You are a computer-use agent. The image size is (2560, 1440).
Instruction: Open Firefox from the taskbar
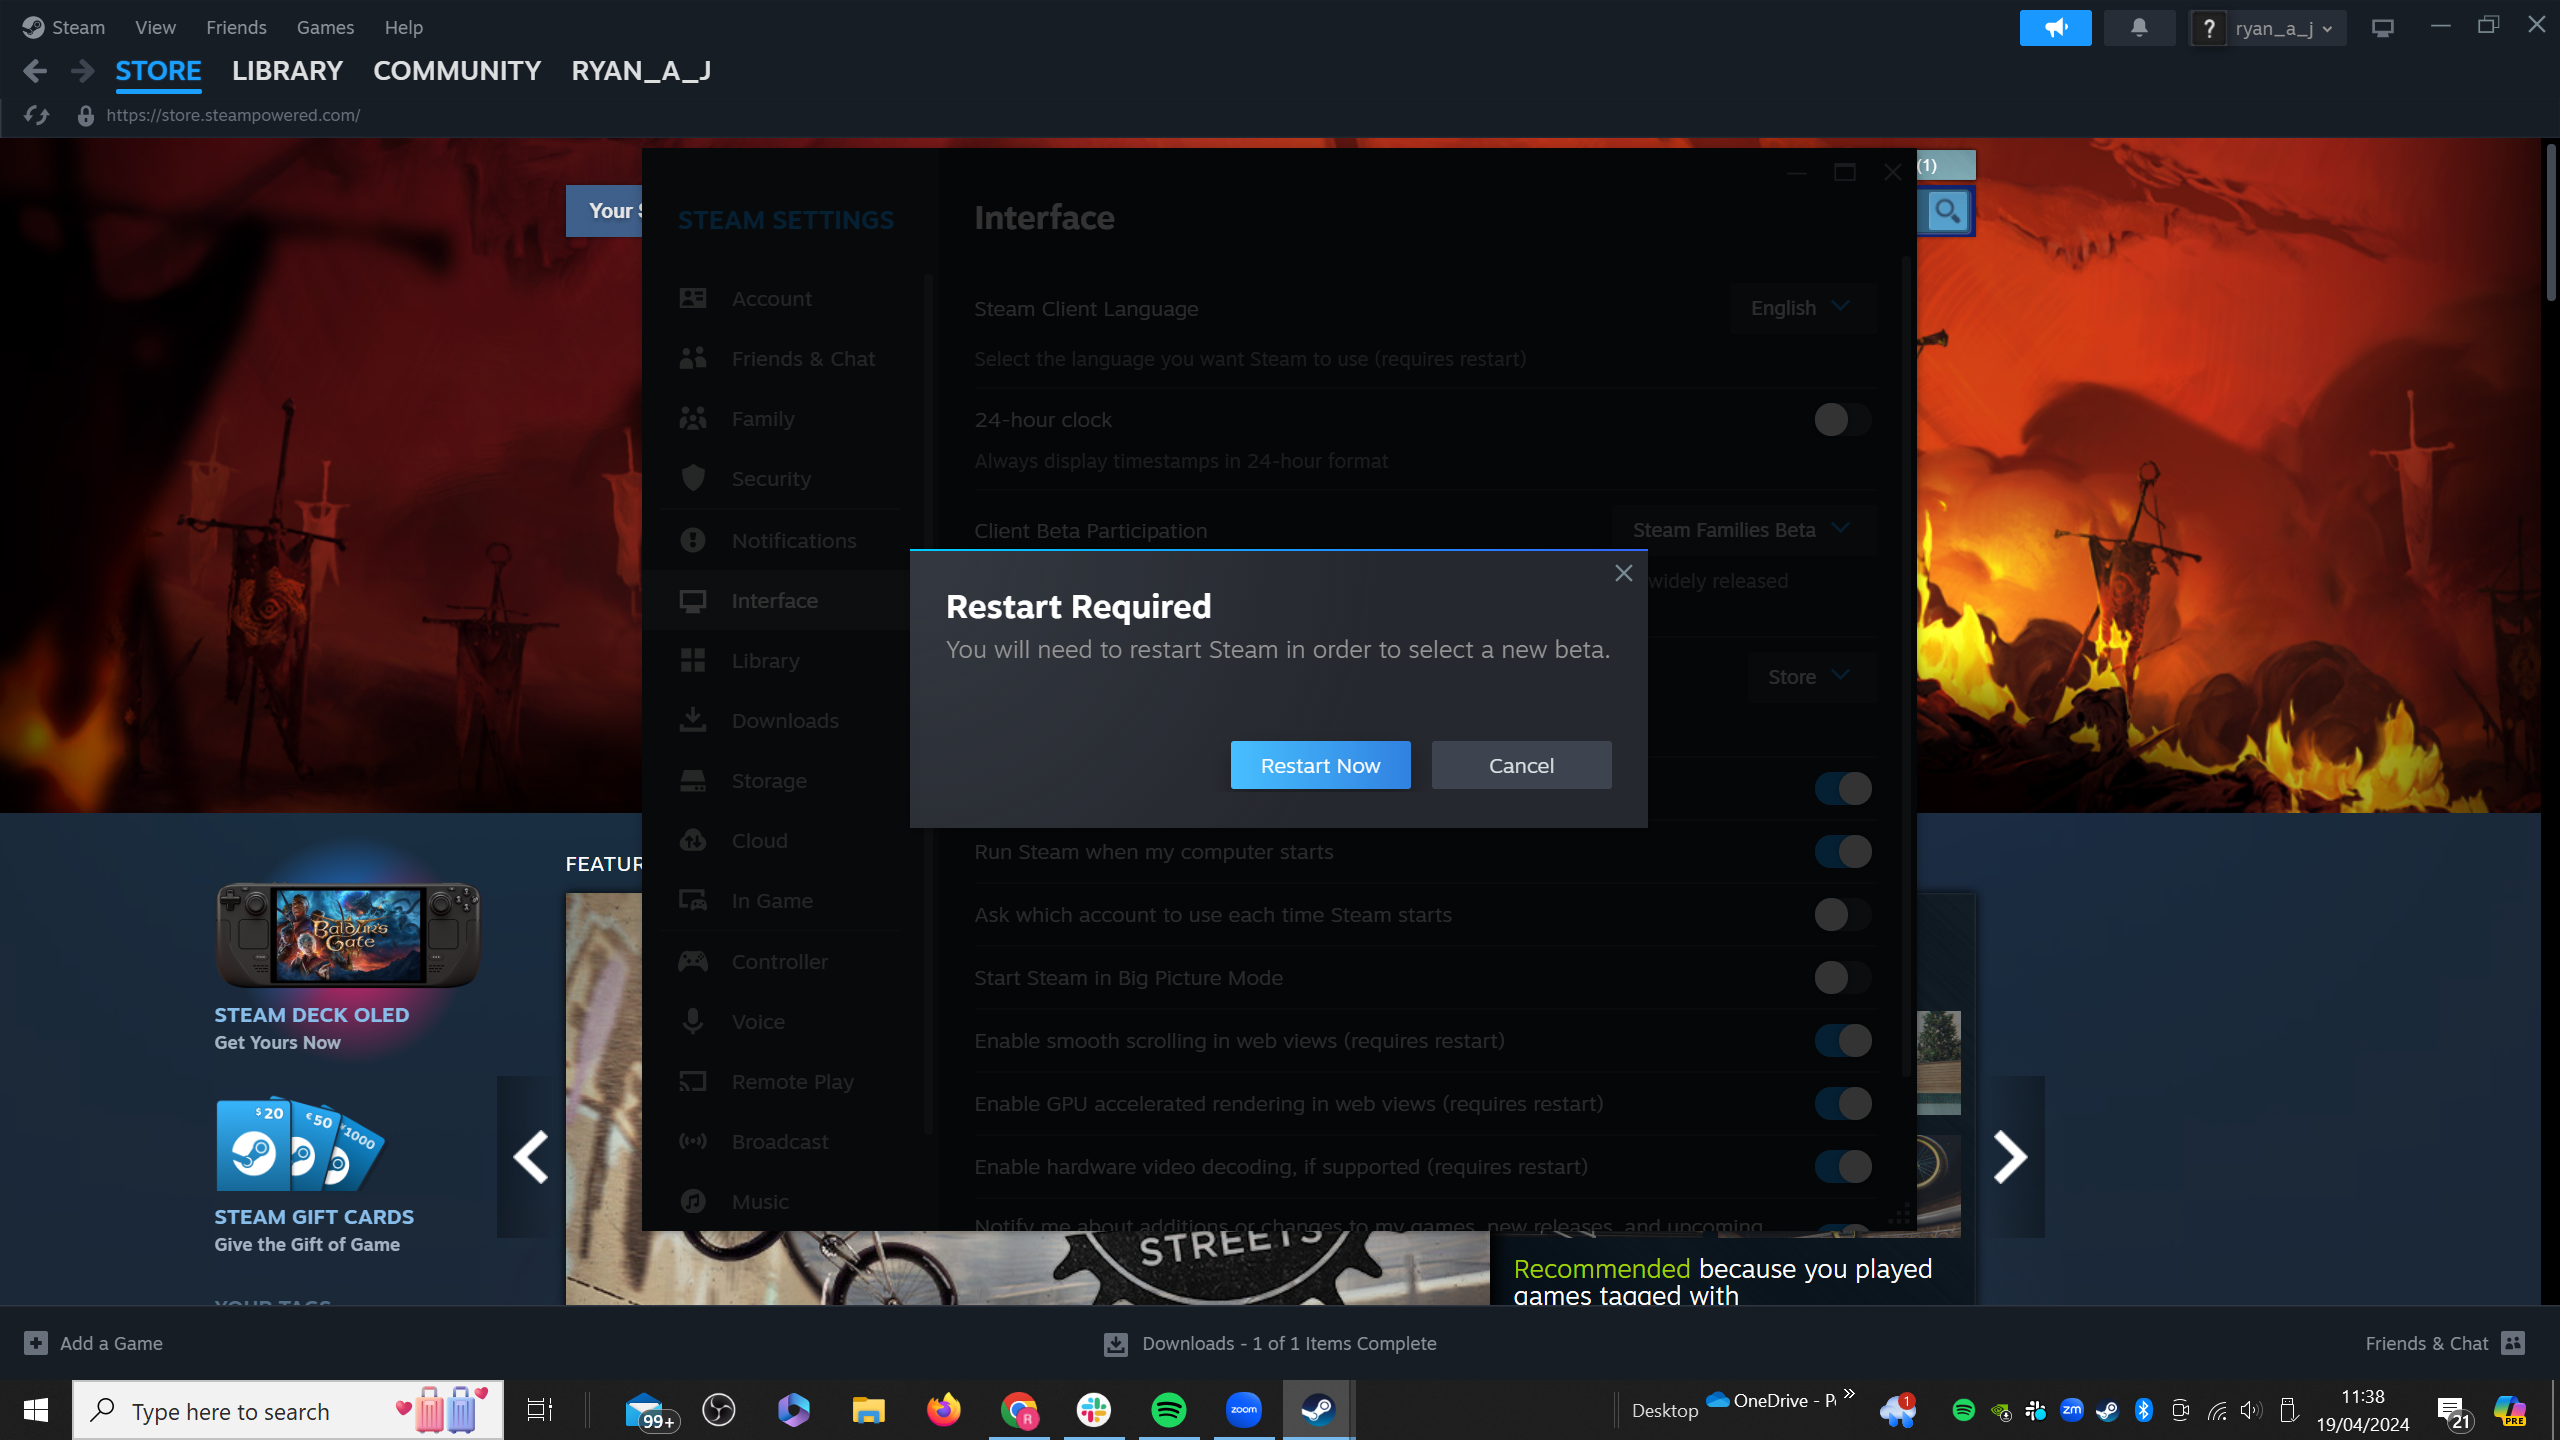pos(943,1410)
